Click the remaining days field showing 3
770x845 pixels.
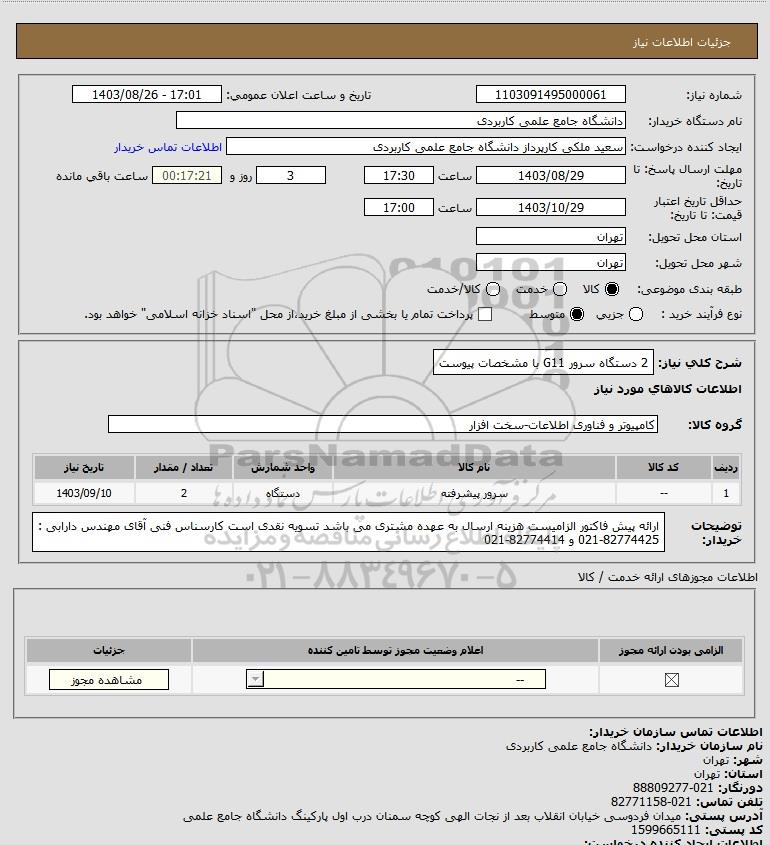pyautogui.click(x=290, y=175)
